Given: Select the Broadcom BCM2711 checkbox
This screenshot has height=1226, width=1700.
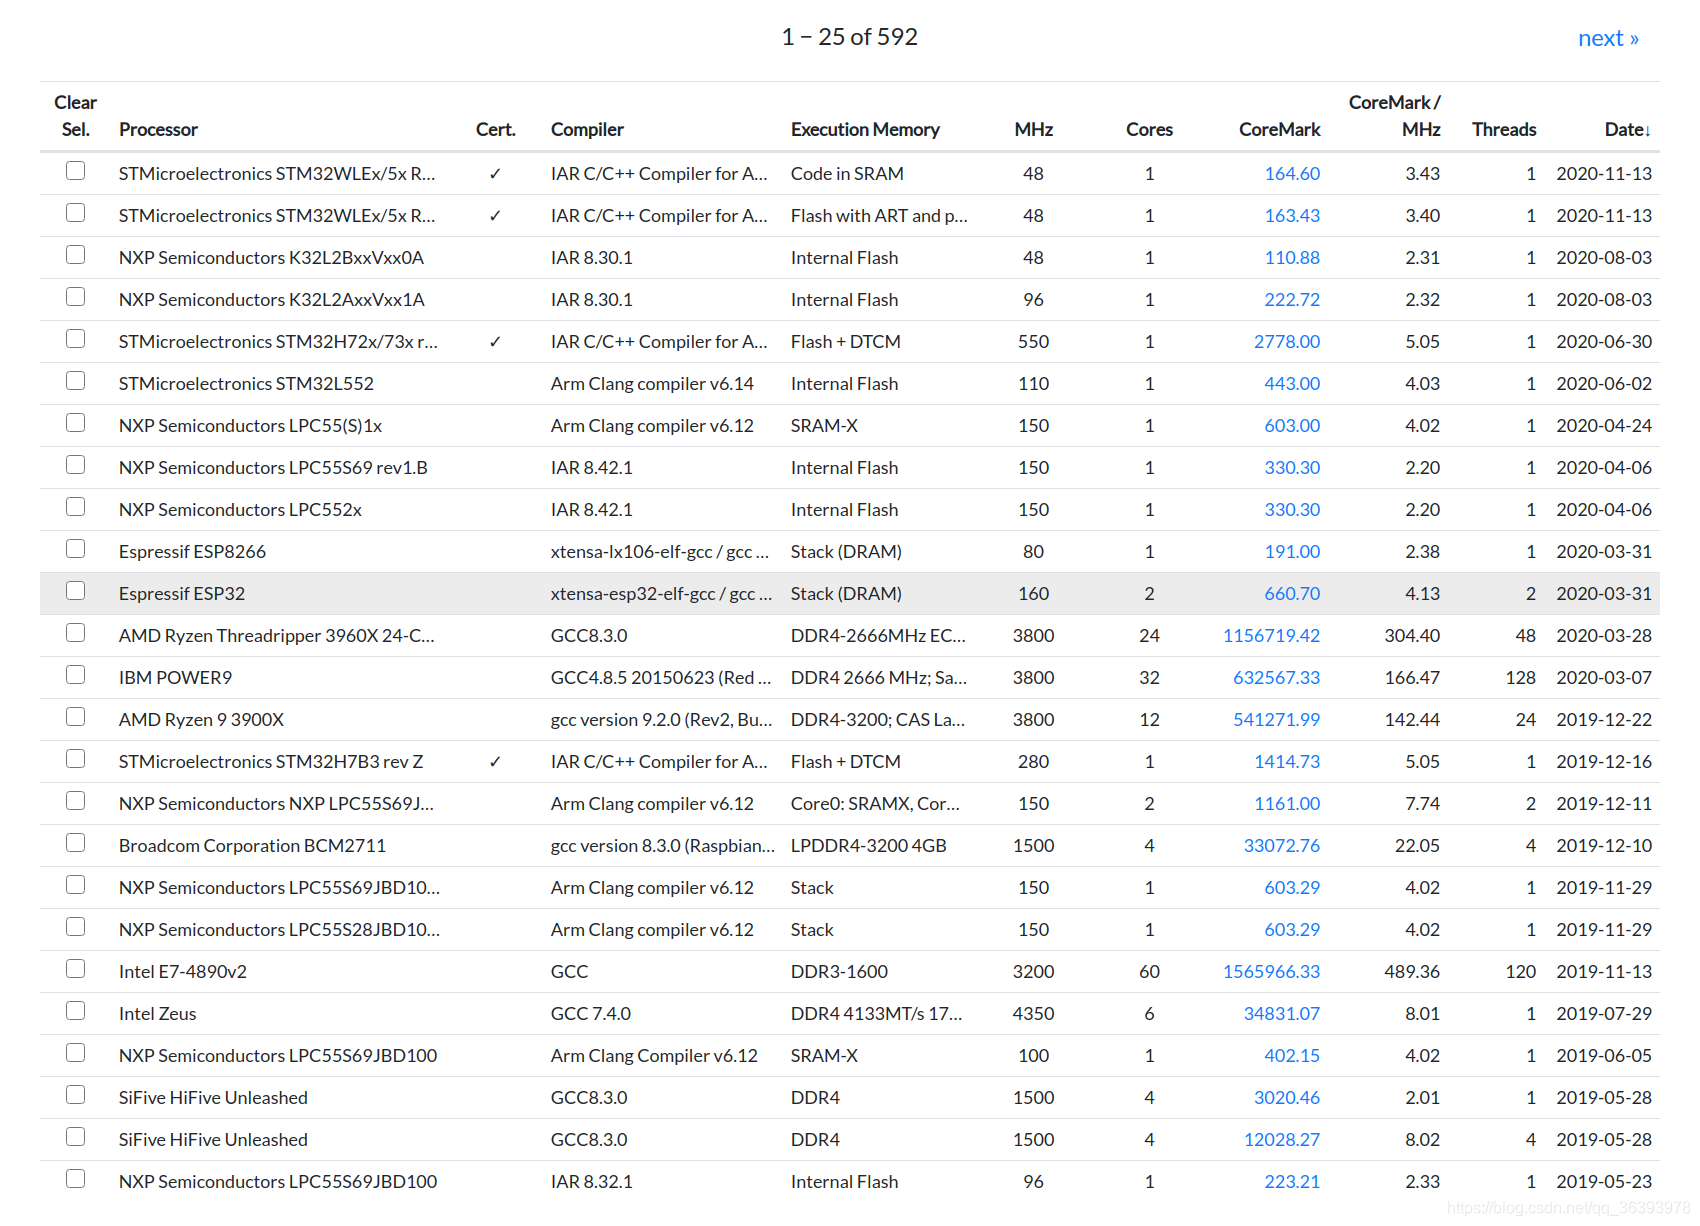Looking at the screenshot, I should point(75,843).
